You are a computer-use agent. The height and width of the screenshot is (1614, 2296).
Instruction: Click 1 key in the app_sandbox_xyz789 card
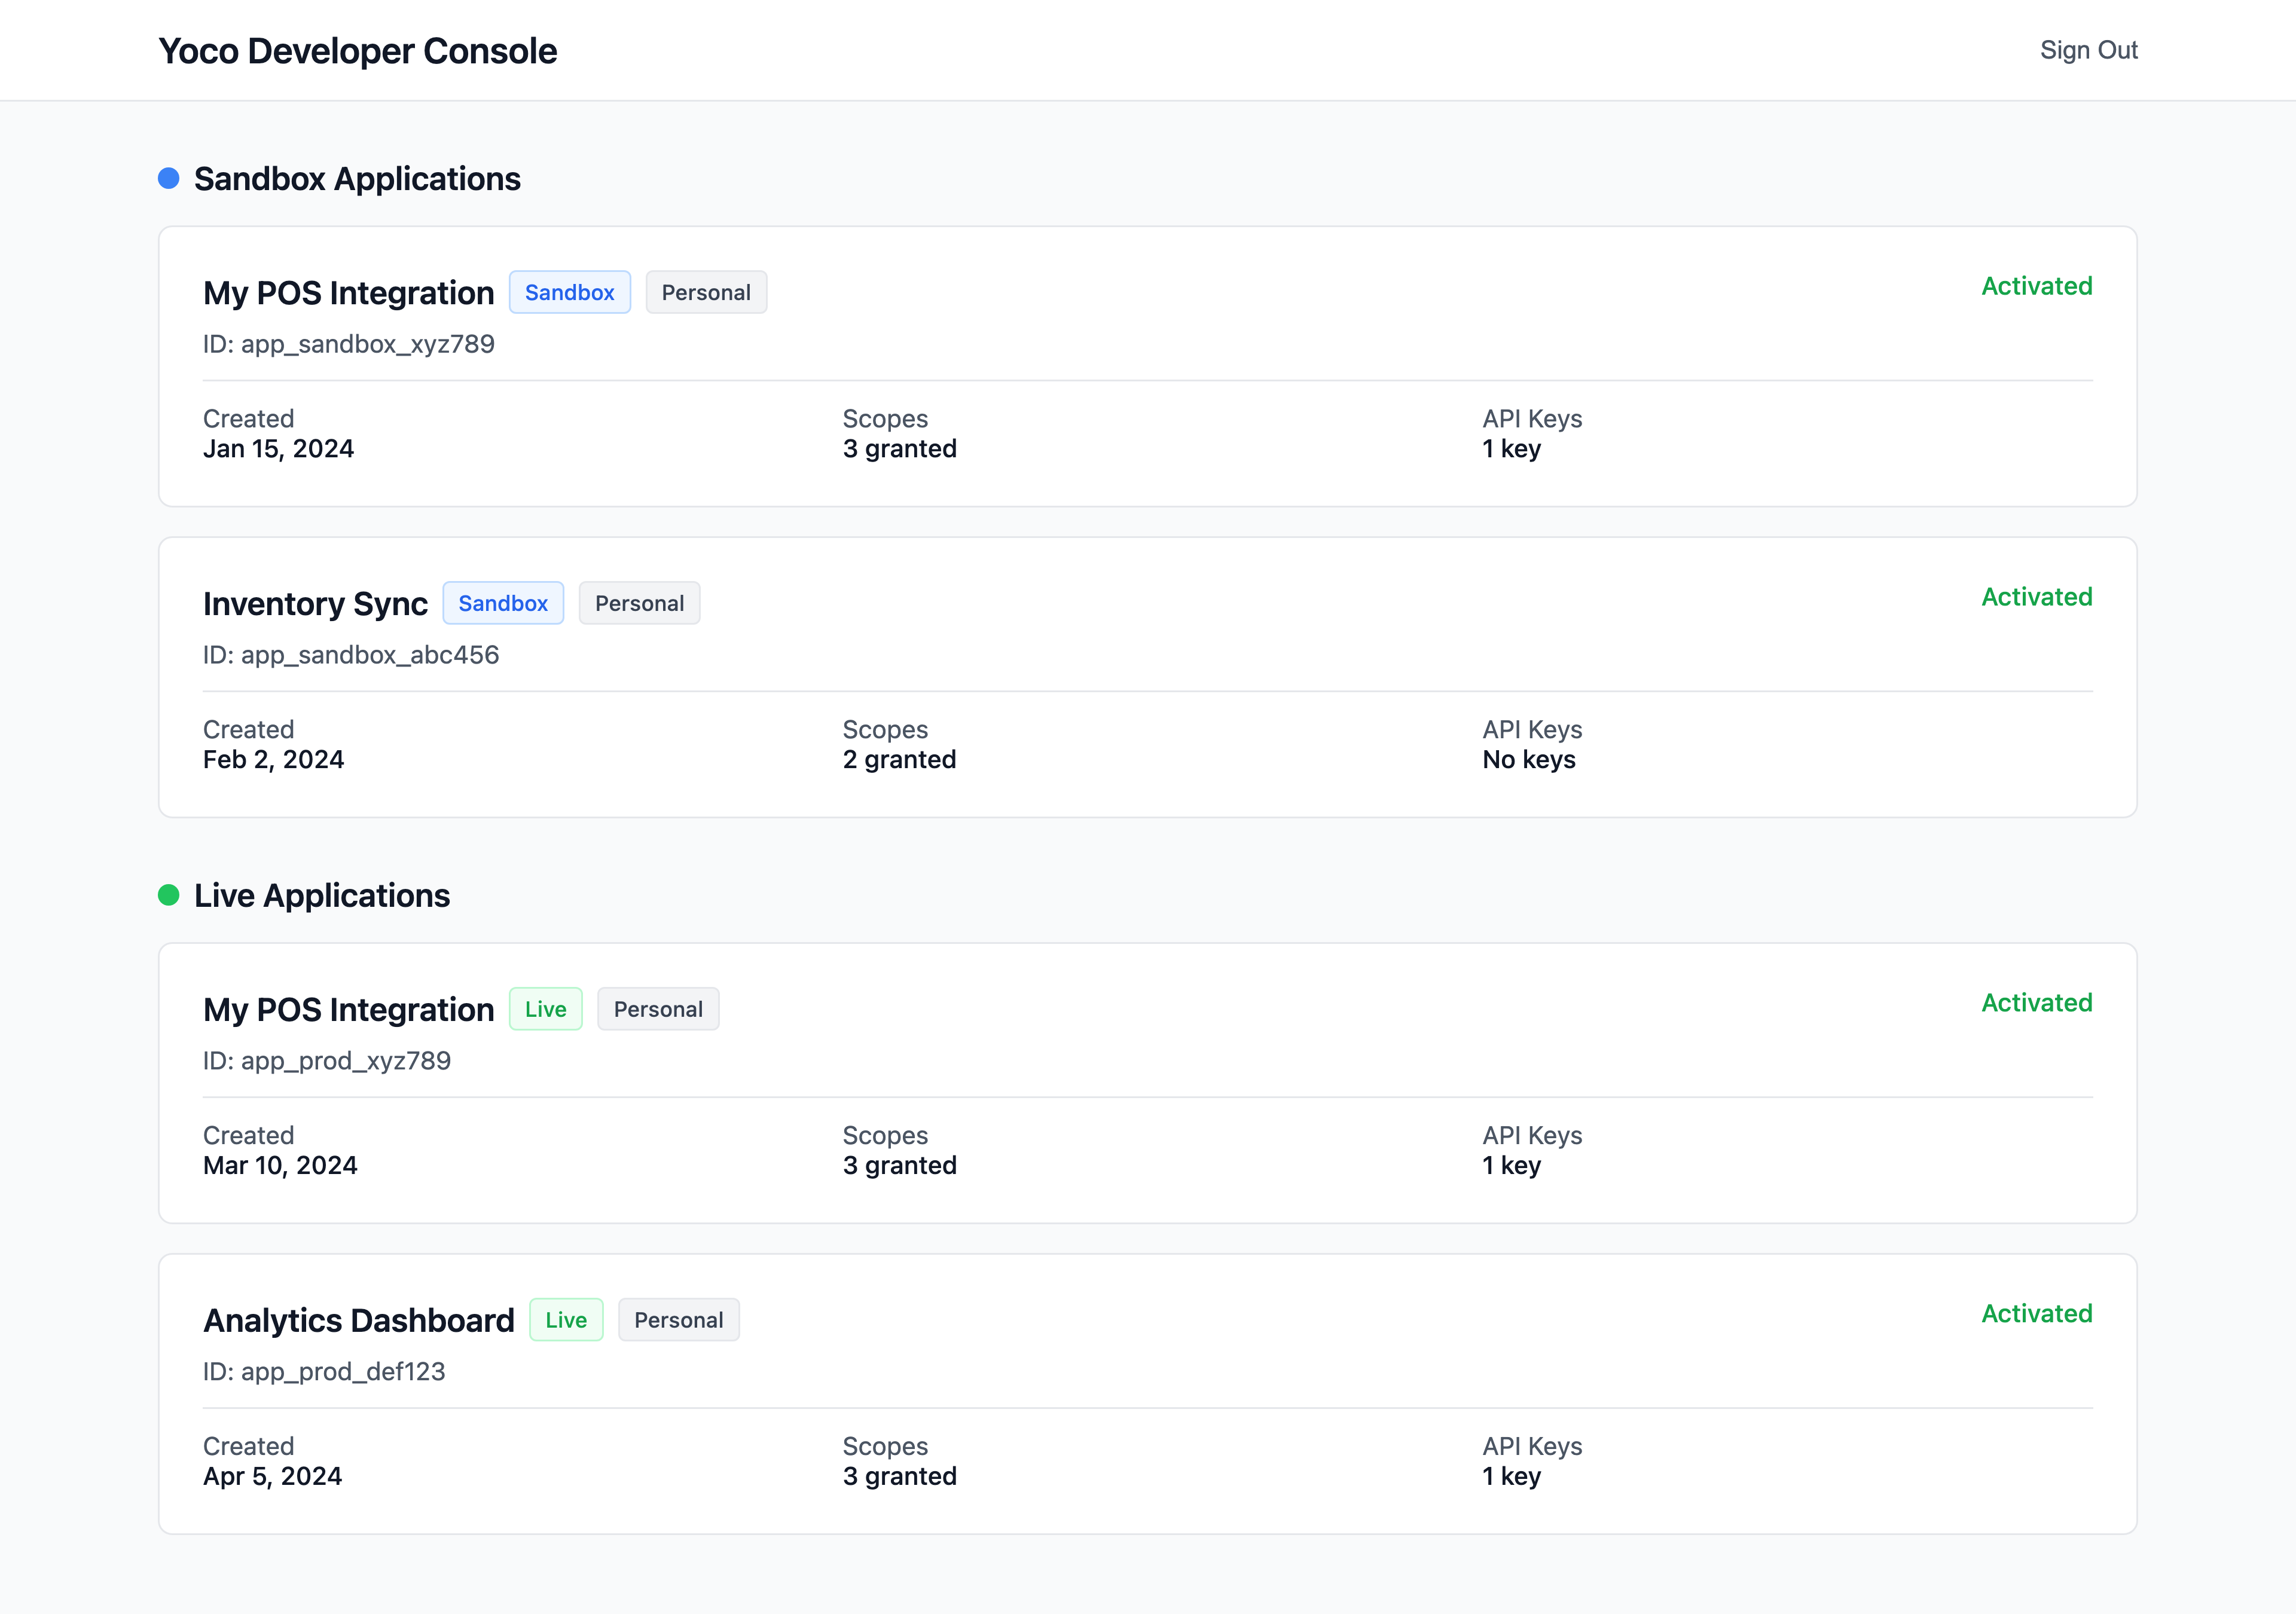click(x=1511, y=449)
